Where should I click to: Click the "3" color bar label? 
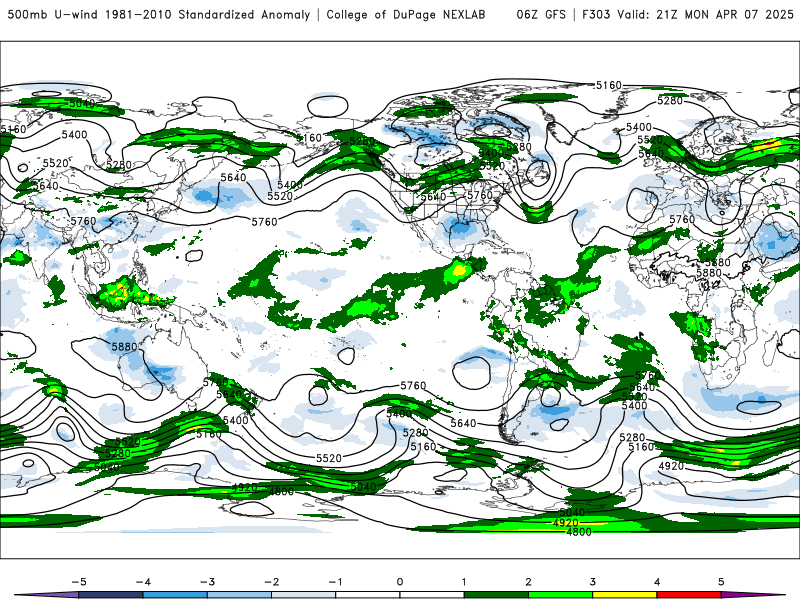[x=593, y=582]
